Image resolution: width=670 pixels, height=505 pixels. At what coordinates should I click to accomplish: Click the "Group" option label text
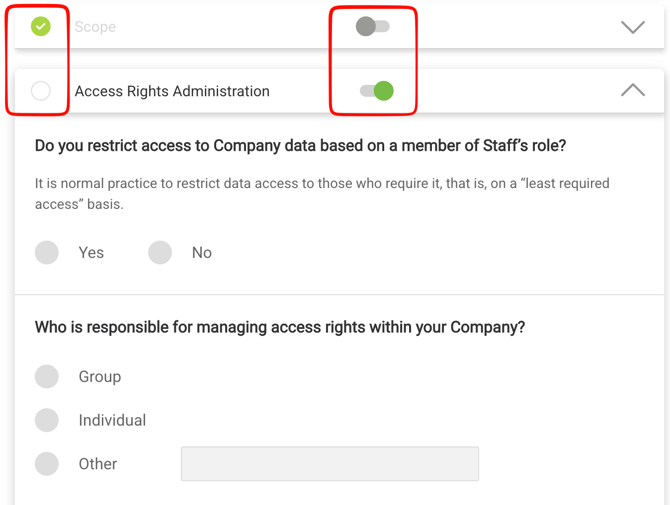pyautogui.click(x=100, y=377)
